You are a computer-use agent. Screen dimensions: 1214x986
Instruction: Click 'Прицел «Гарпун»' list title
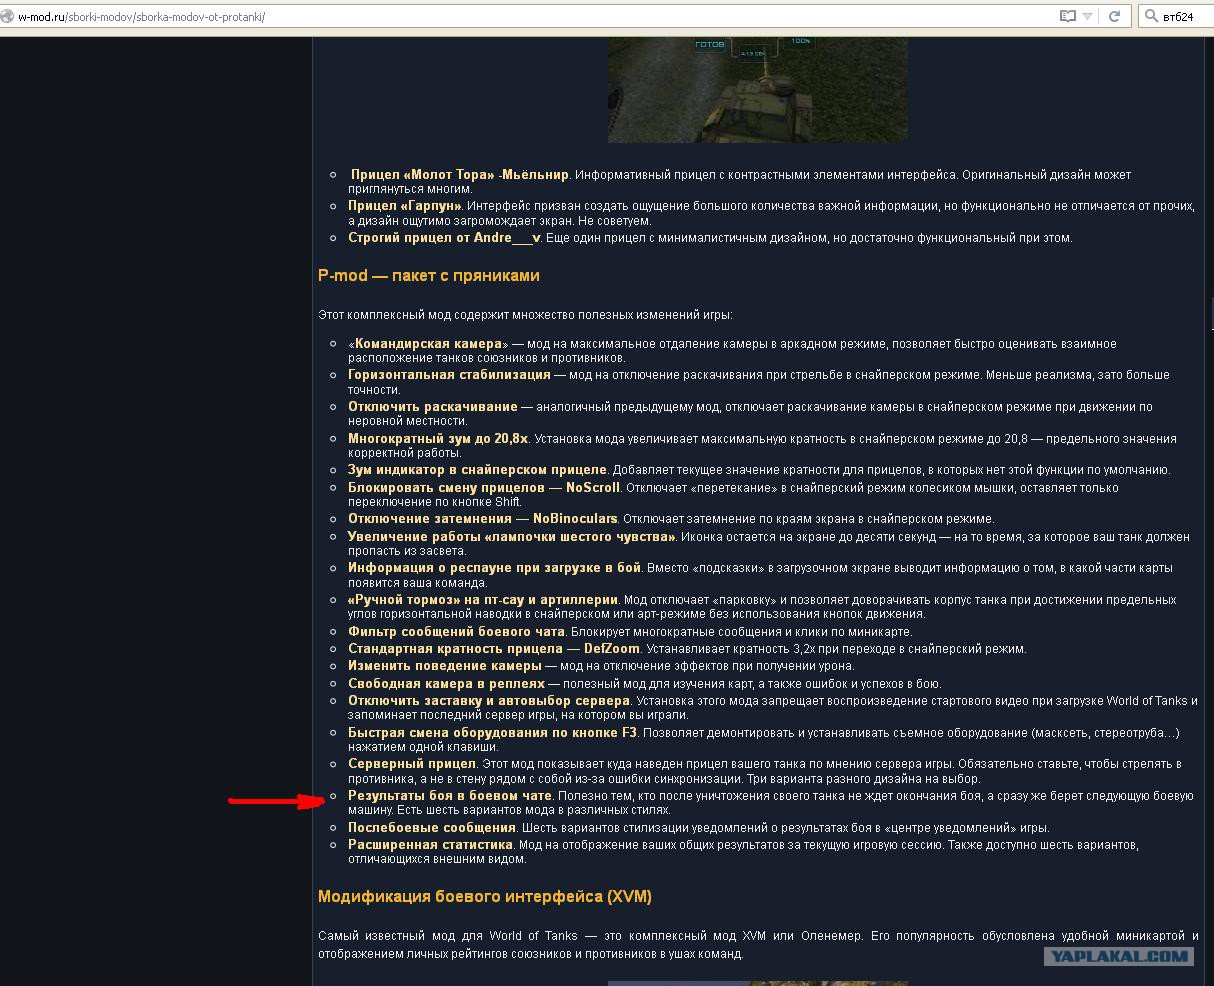click(404, 207)
